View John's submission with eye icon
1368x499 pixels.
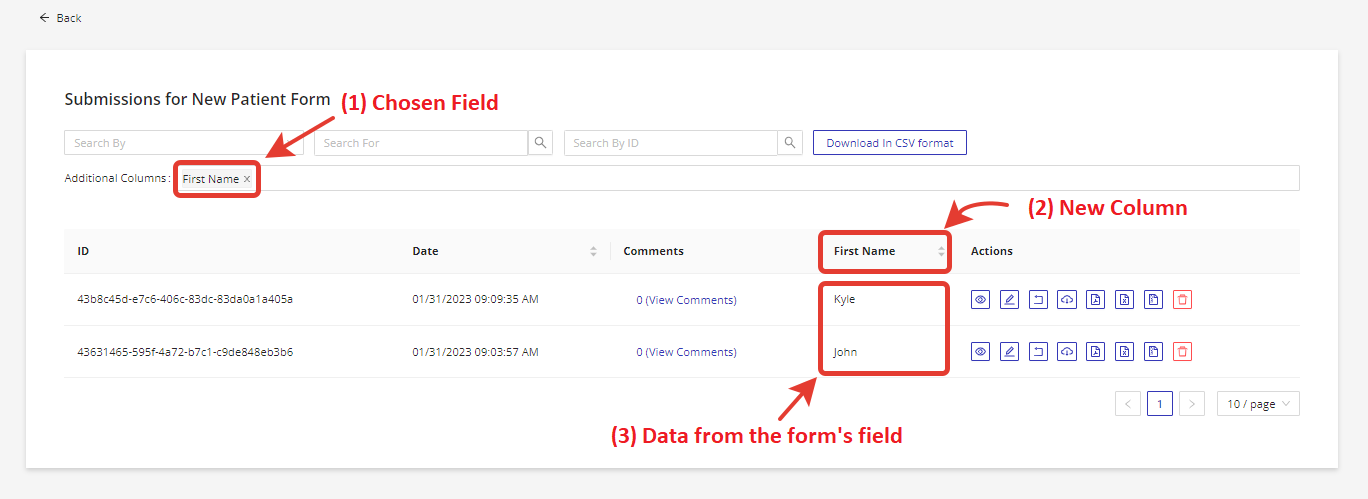coord(981,351)
